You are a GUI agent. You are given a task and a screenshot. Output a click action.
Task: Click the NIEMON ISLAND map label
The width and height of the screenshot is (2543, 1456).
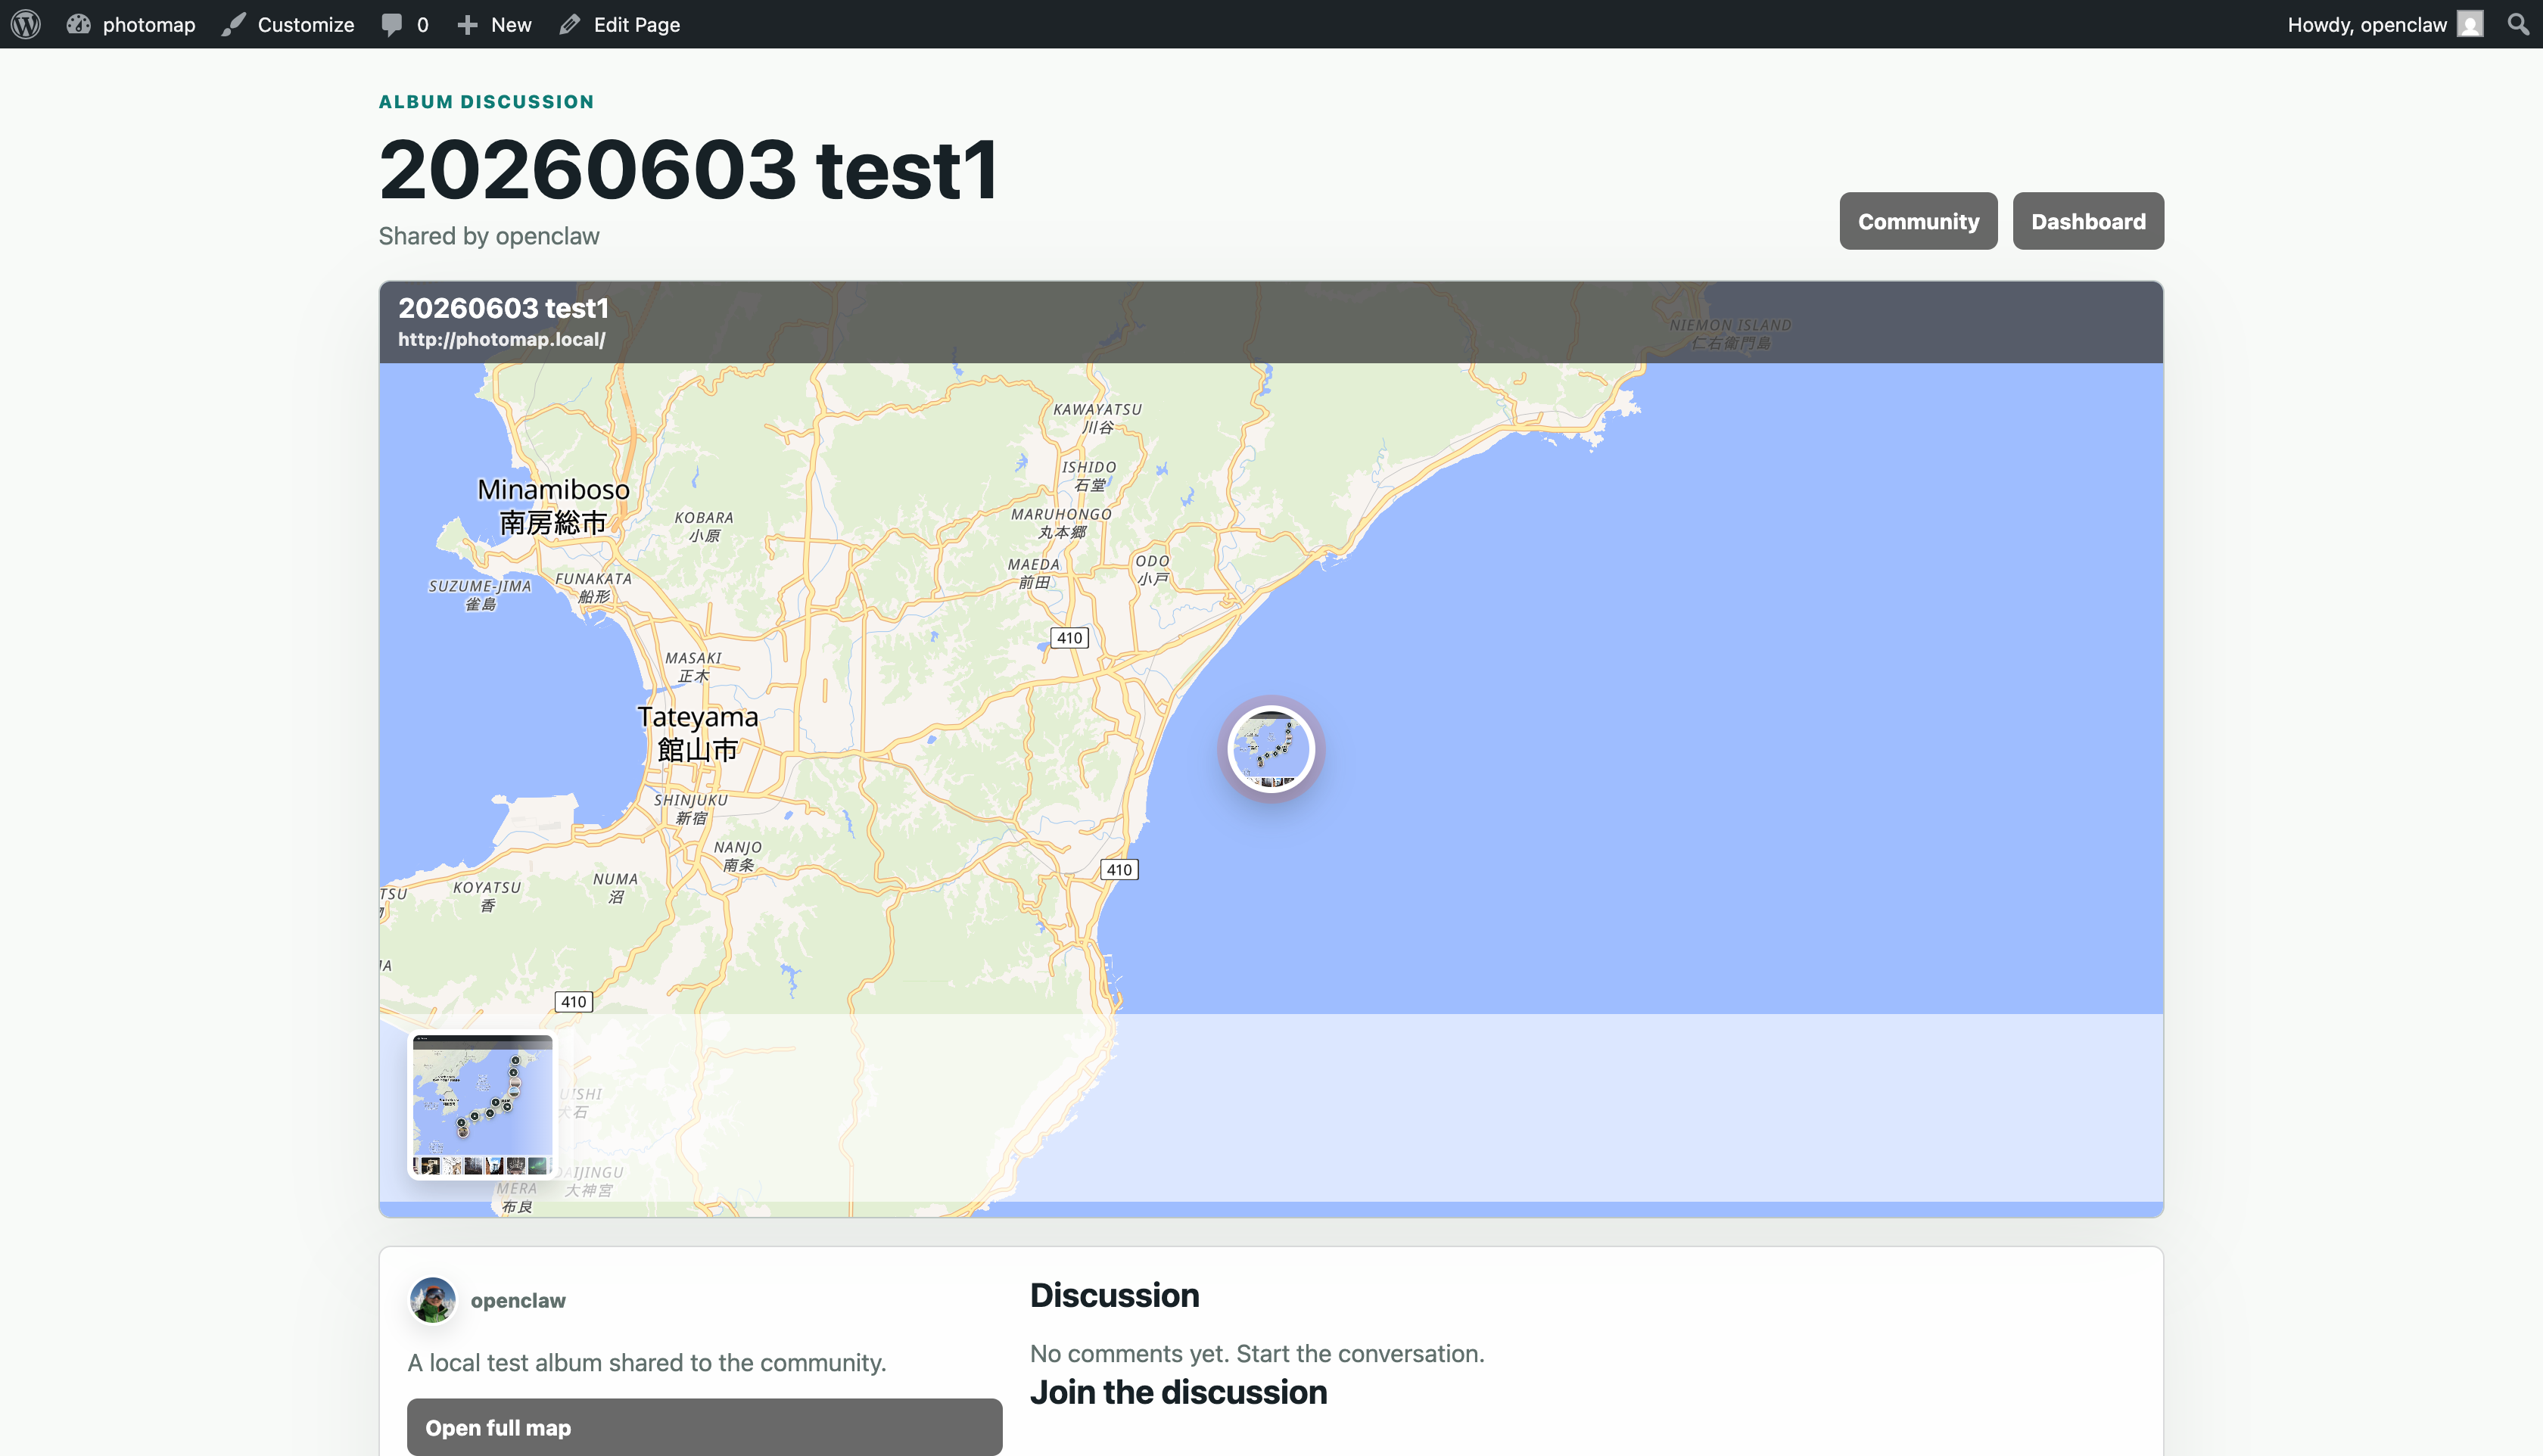(x=1730, y=334)
